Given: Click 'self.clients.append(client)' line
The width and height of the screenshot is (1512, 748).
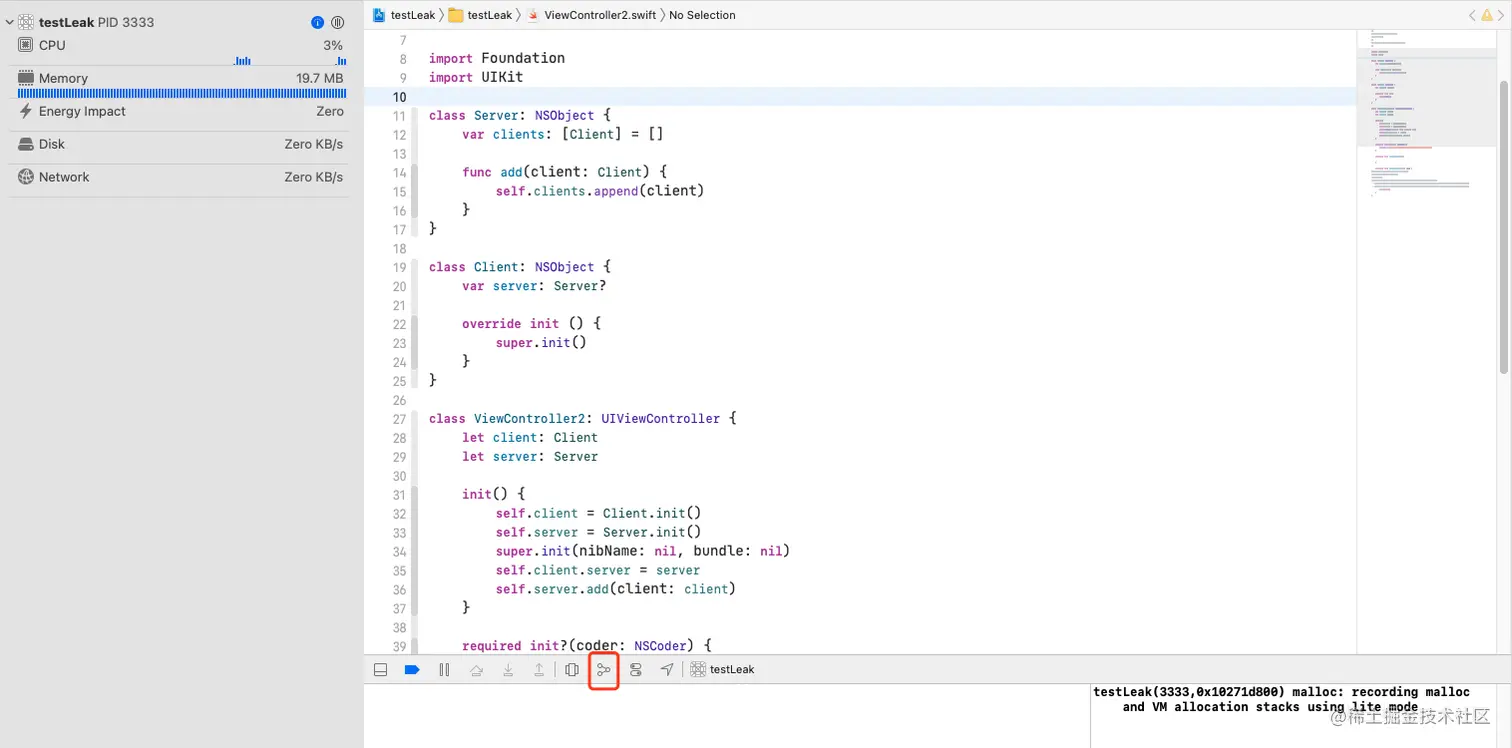Looking at the screenshot, I should pos(600,192).
